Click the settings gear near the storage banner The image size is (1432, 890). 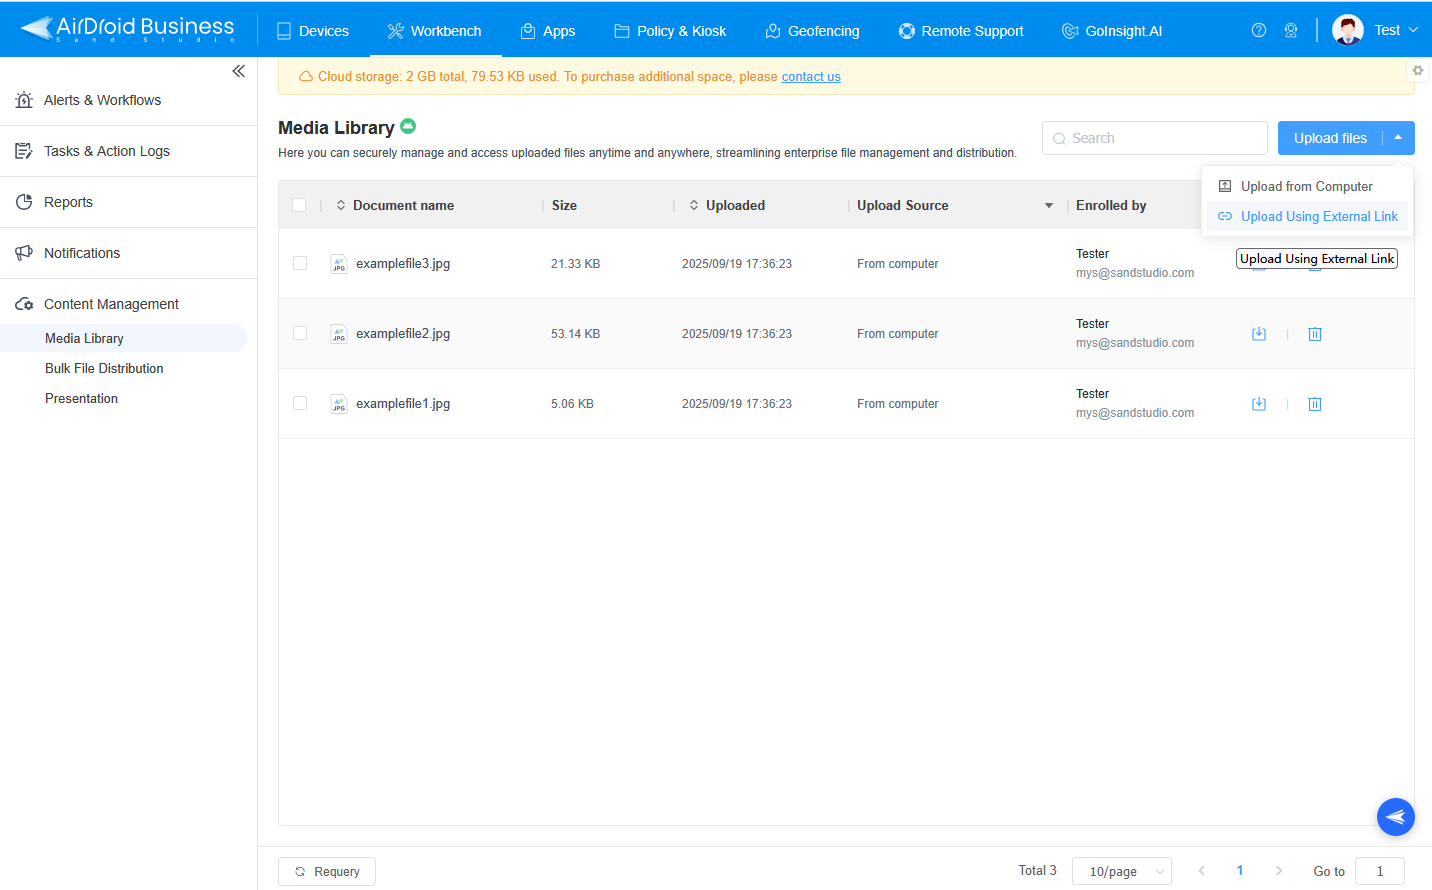click(1417, 70)
